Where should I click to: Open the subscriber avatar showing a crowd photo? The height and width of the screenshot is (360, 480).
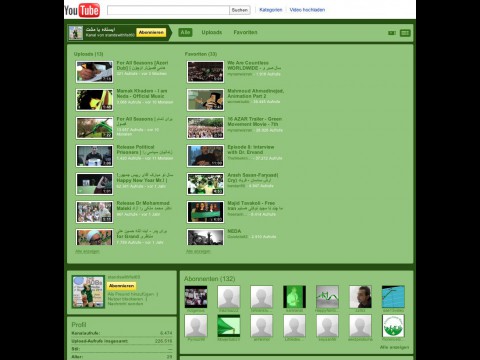click(x=196, y=297)
